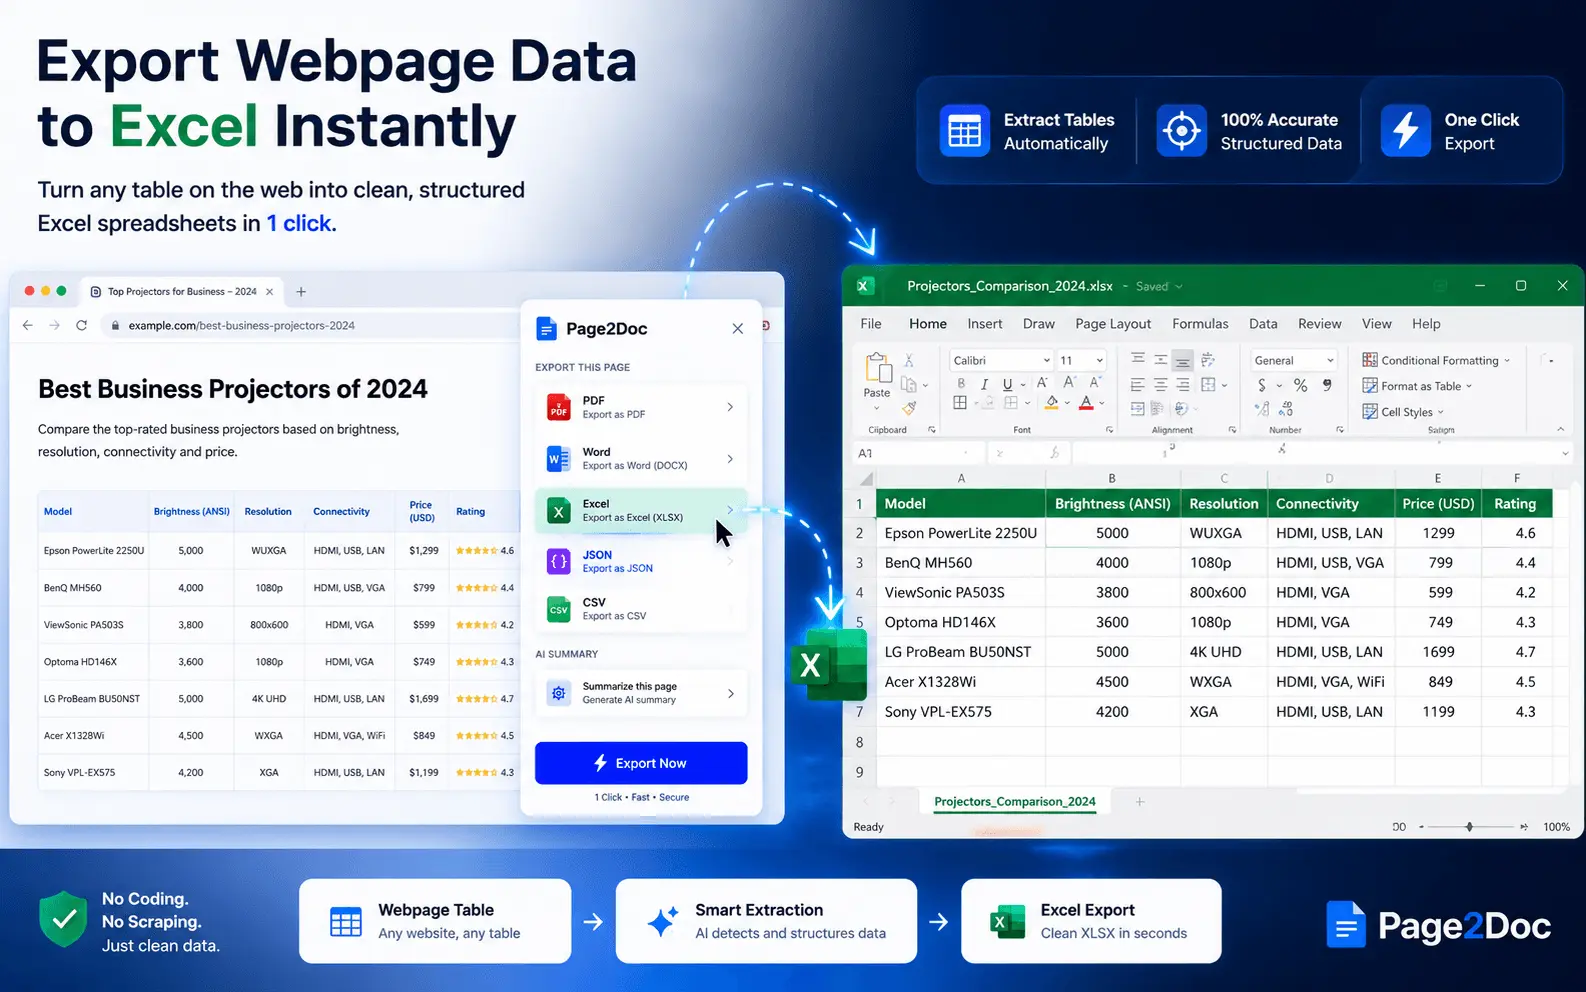Click the Format Painter brush icon

909,408
